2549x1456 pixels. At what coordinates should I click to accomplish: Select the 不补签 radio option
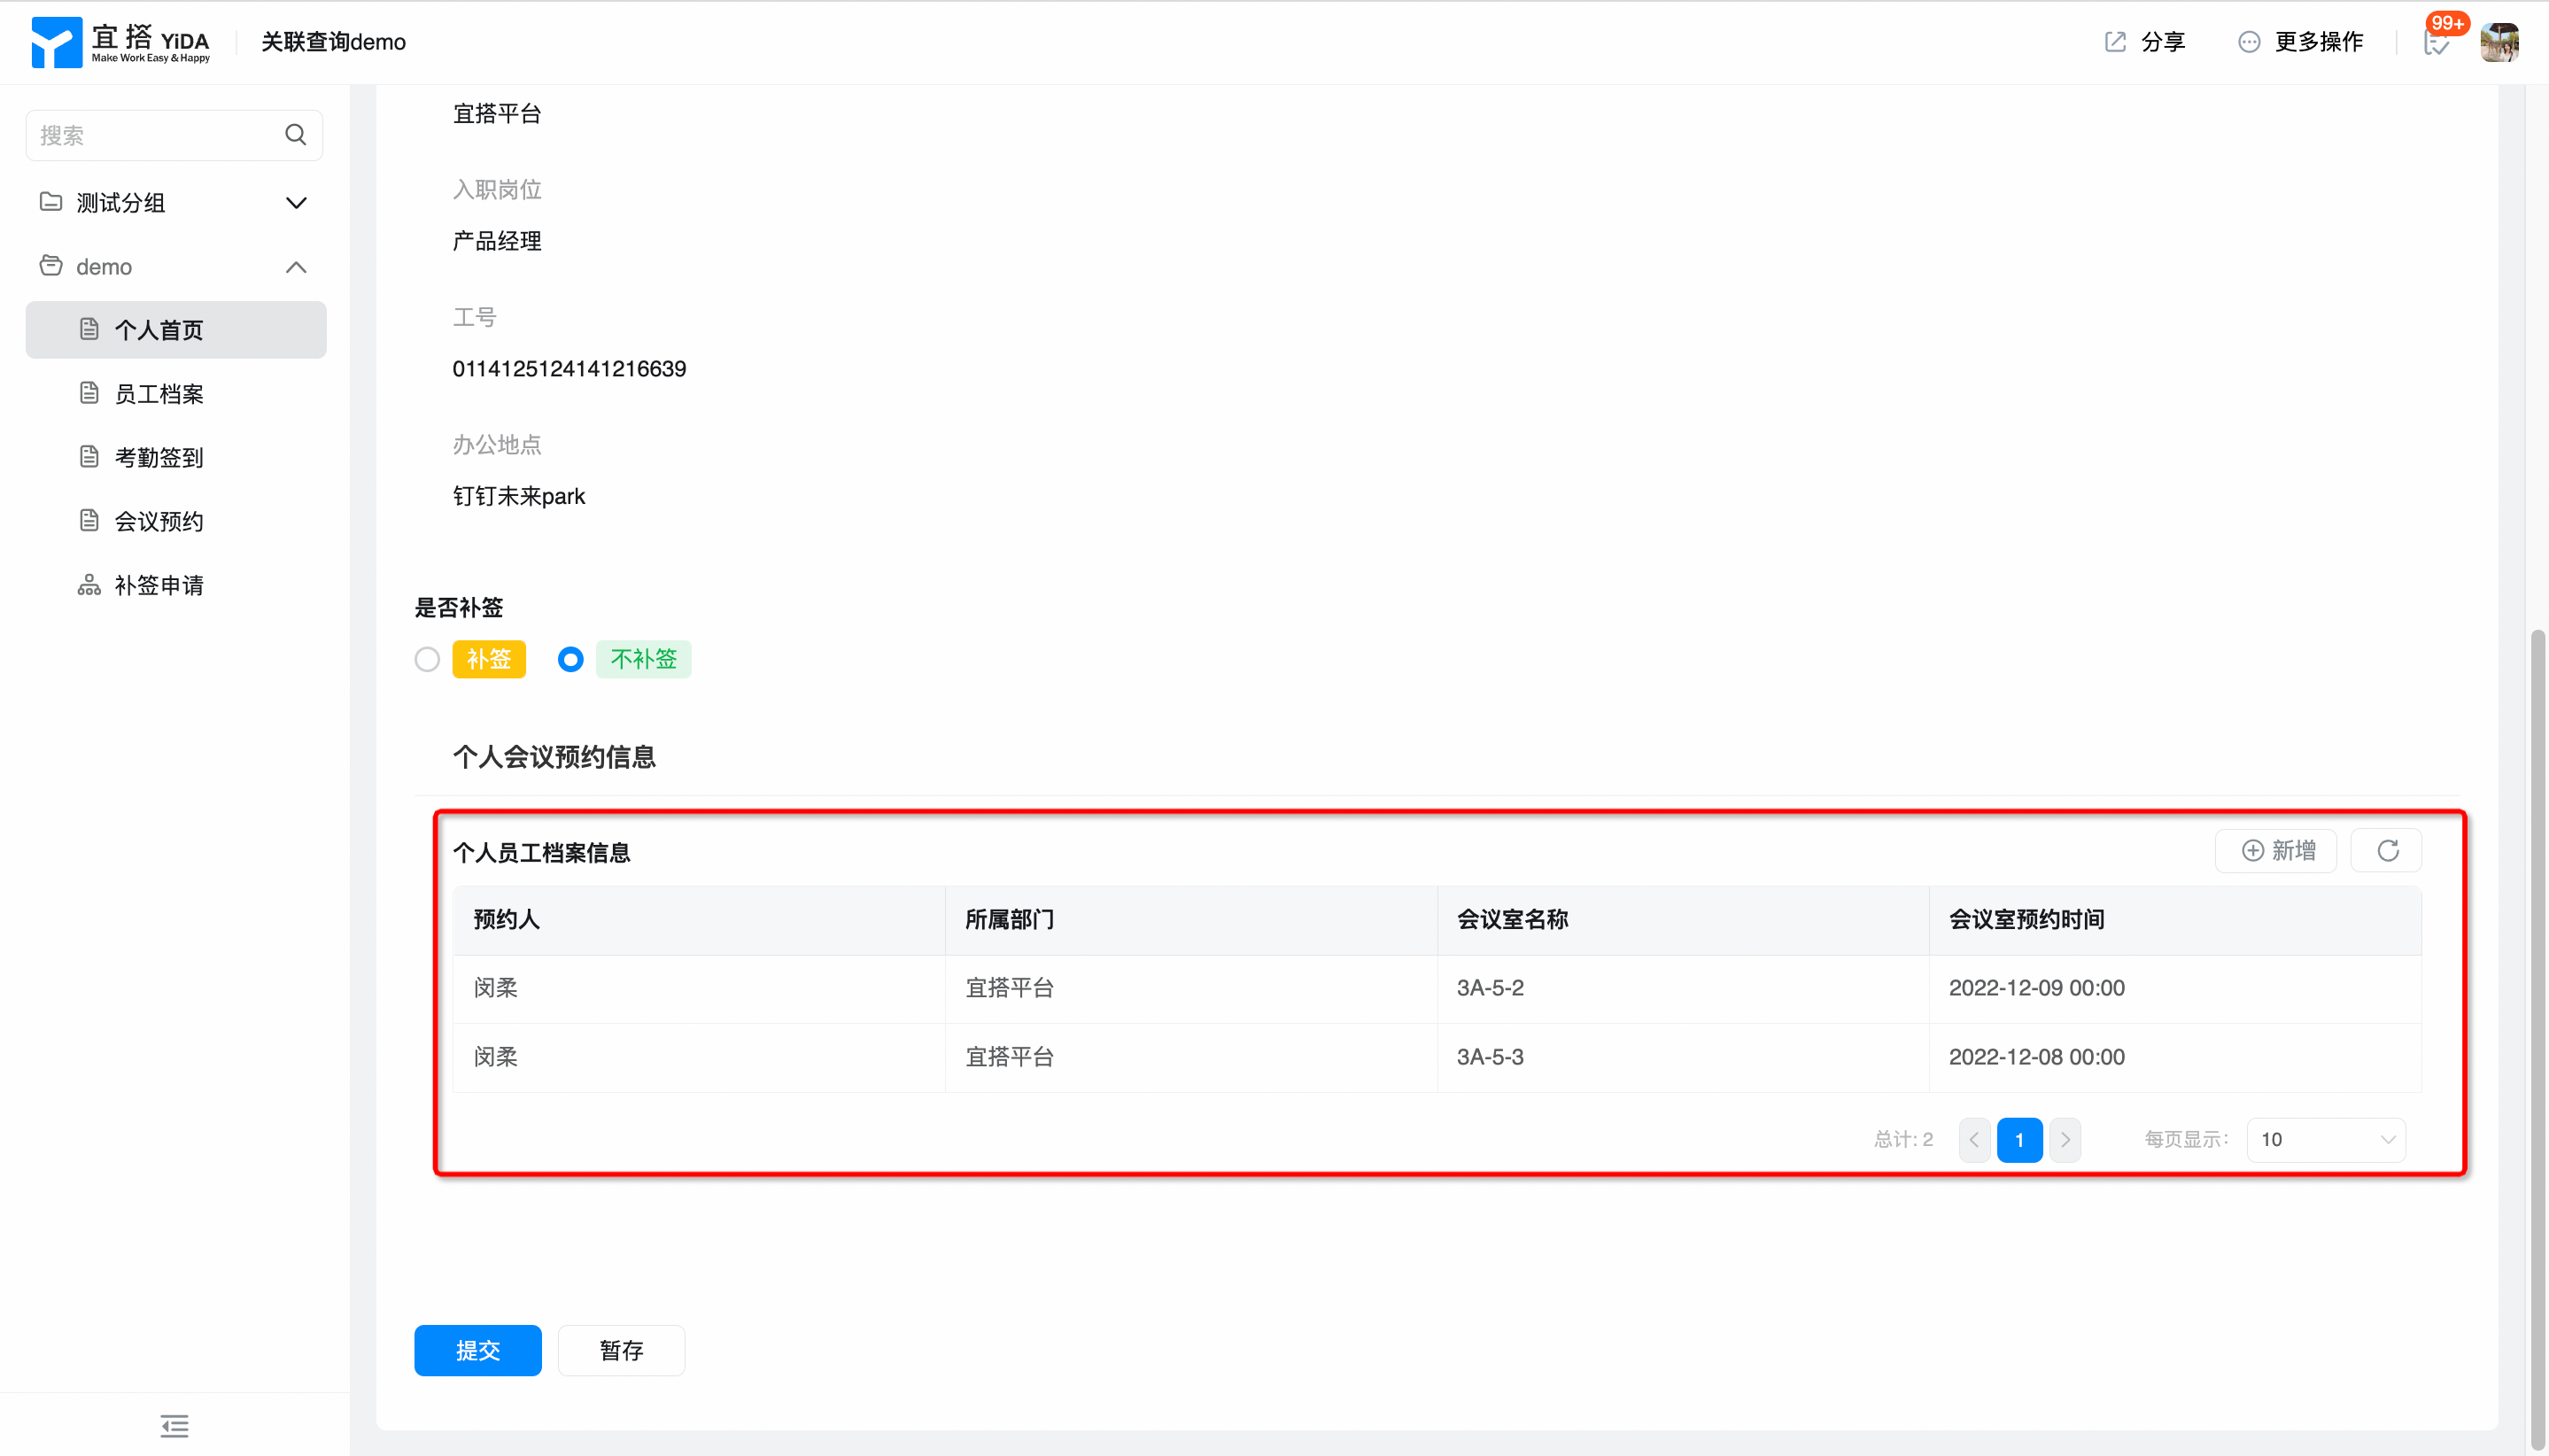(x=571, y=660)
